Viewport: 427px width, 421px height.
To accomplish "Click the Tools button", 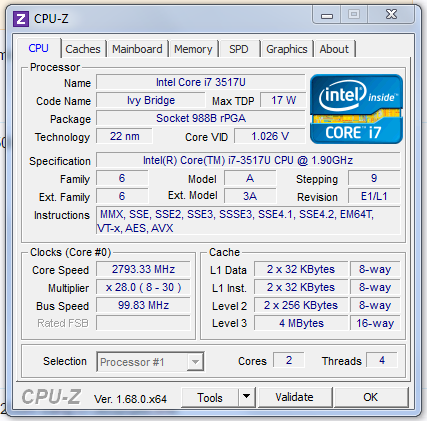I will pos(210,397).
